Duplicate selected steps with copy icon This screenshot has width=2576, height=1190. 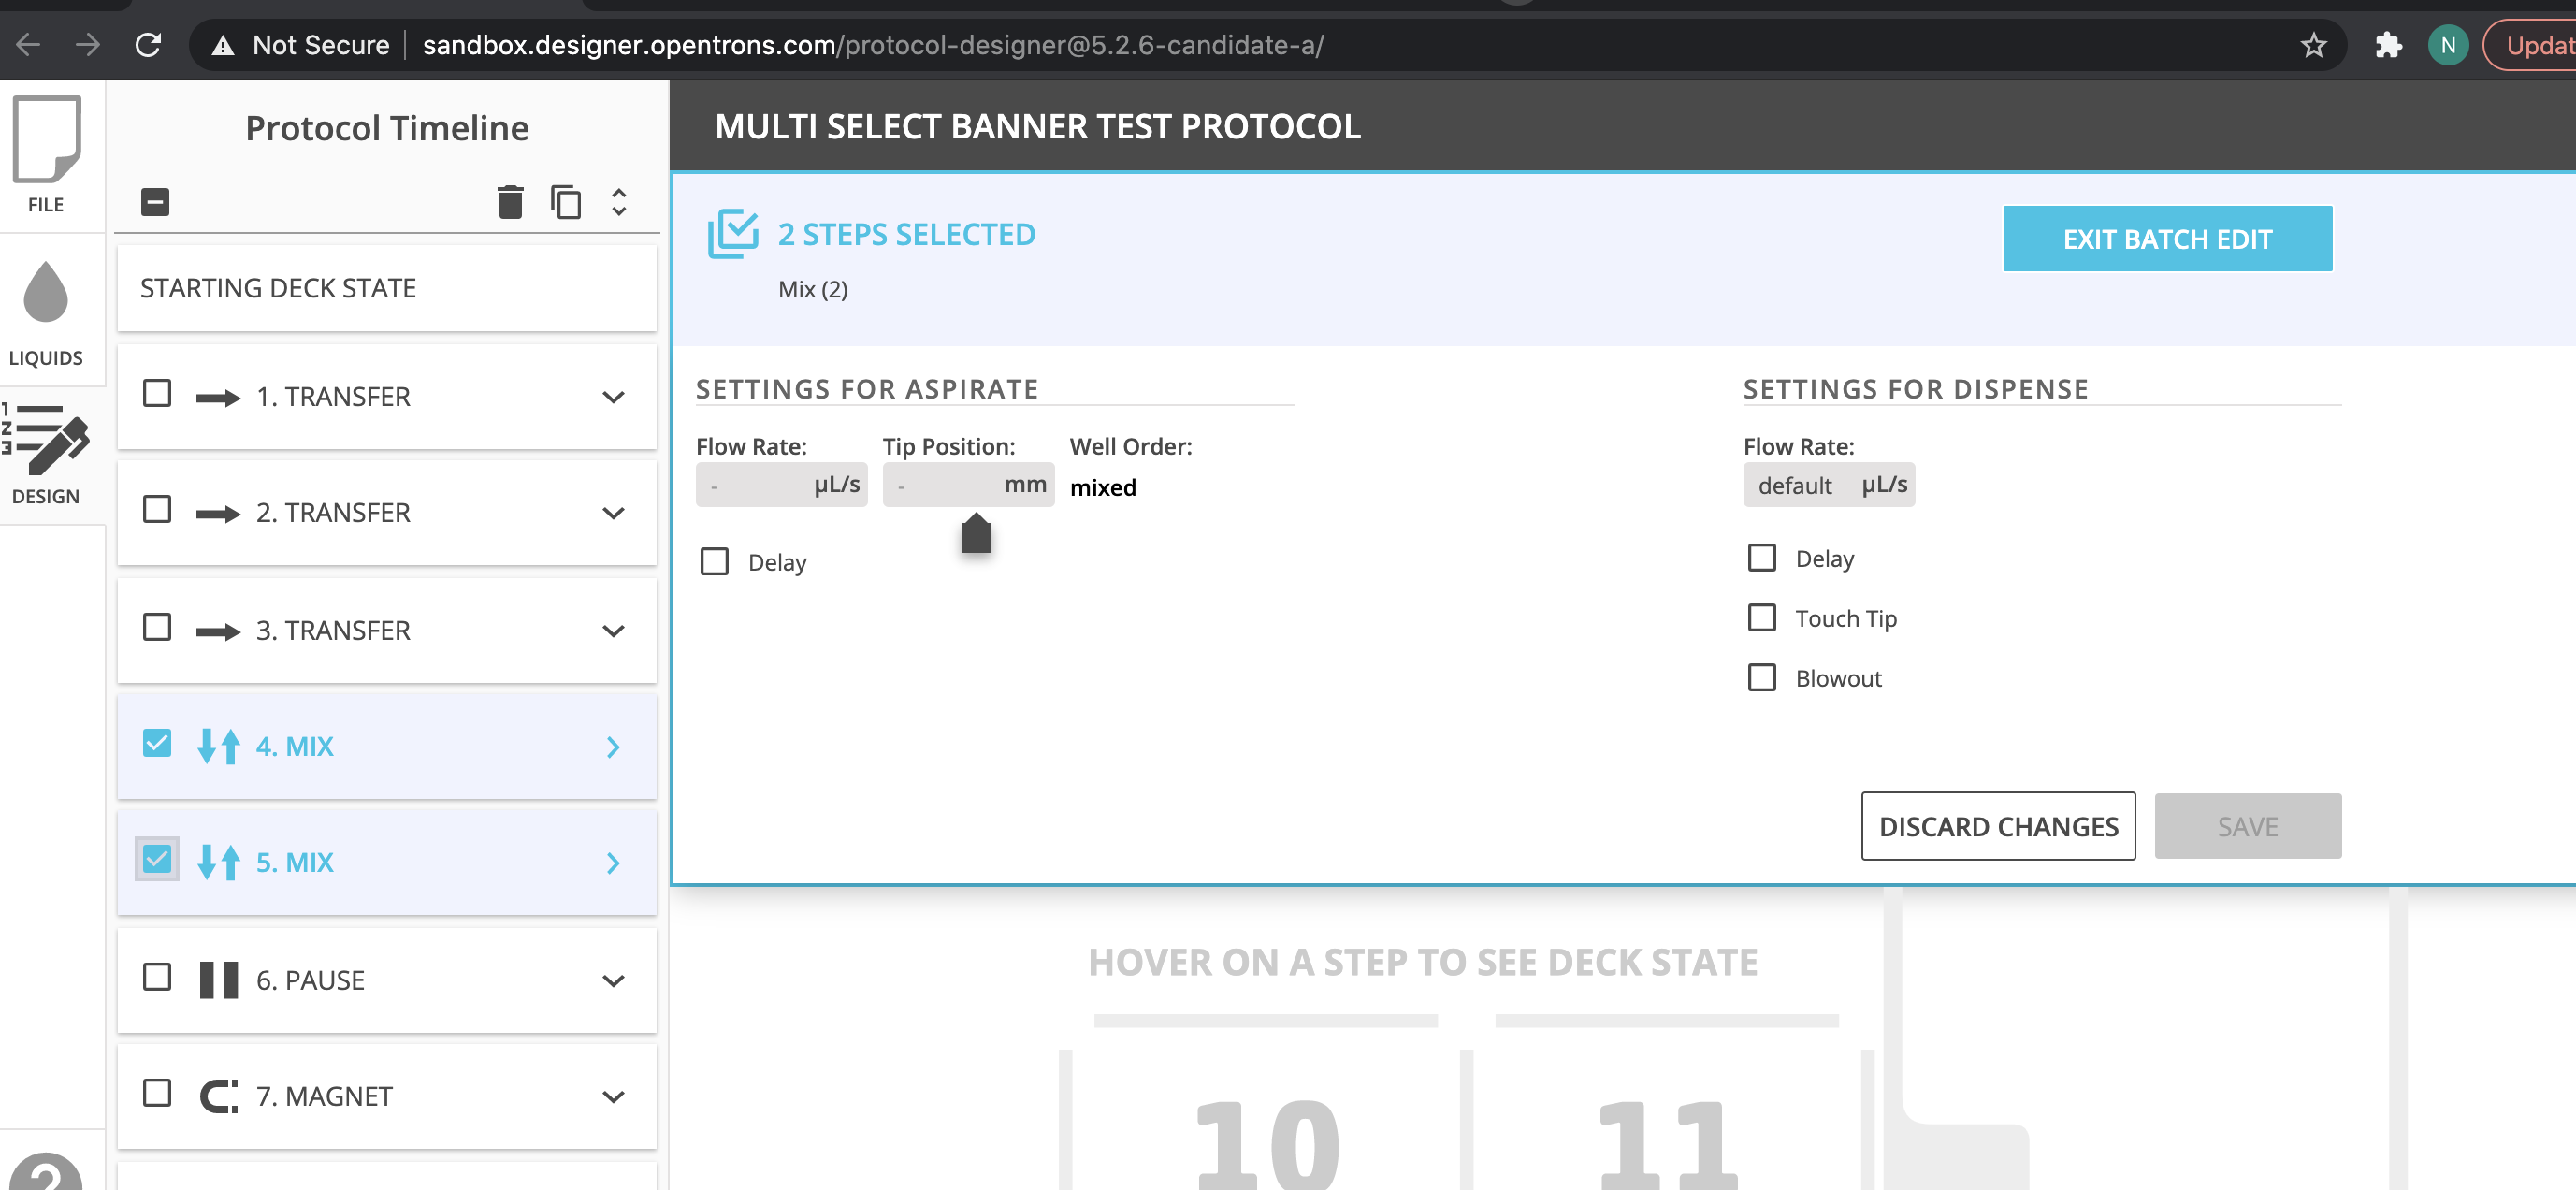(x=566, y=202)
